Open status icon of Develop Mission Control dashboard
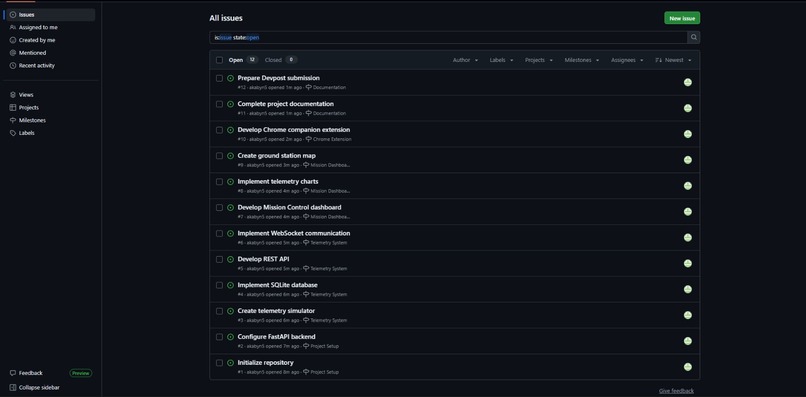Screen dimensions: 806x397 tap(230, 208)
